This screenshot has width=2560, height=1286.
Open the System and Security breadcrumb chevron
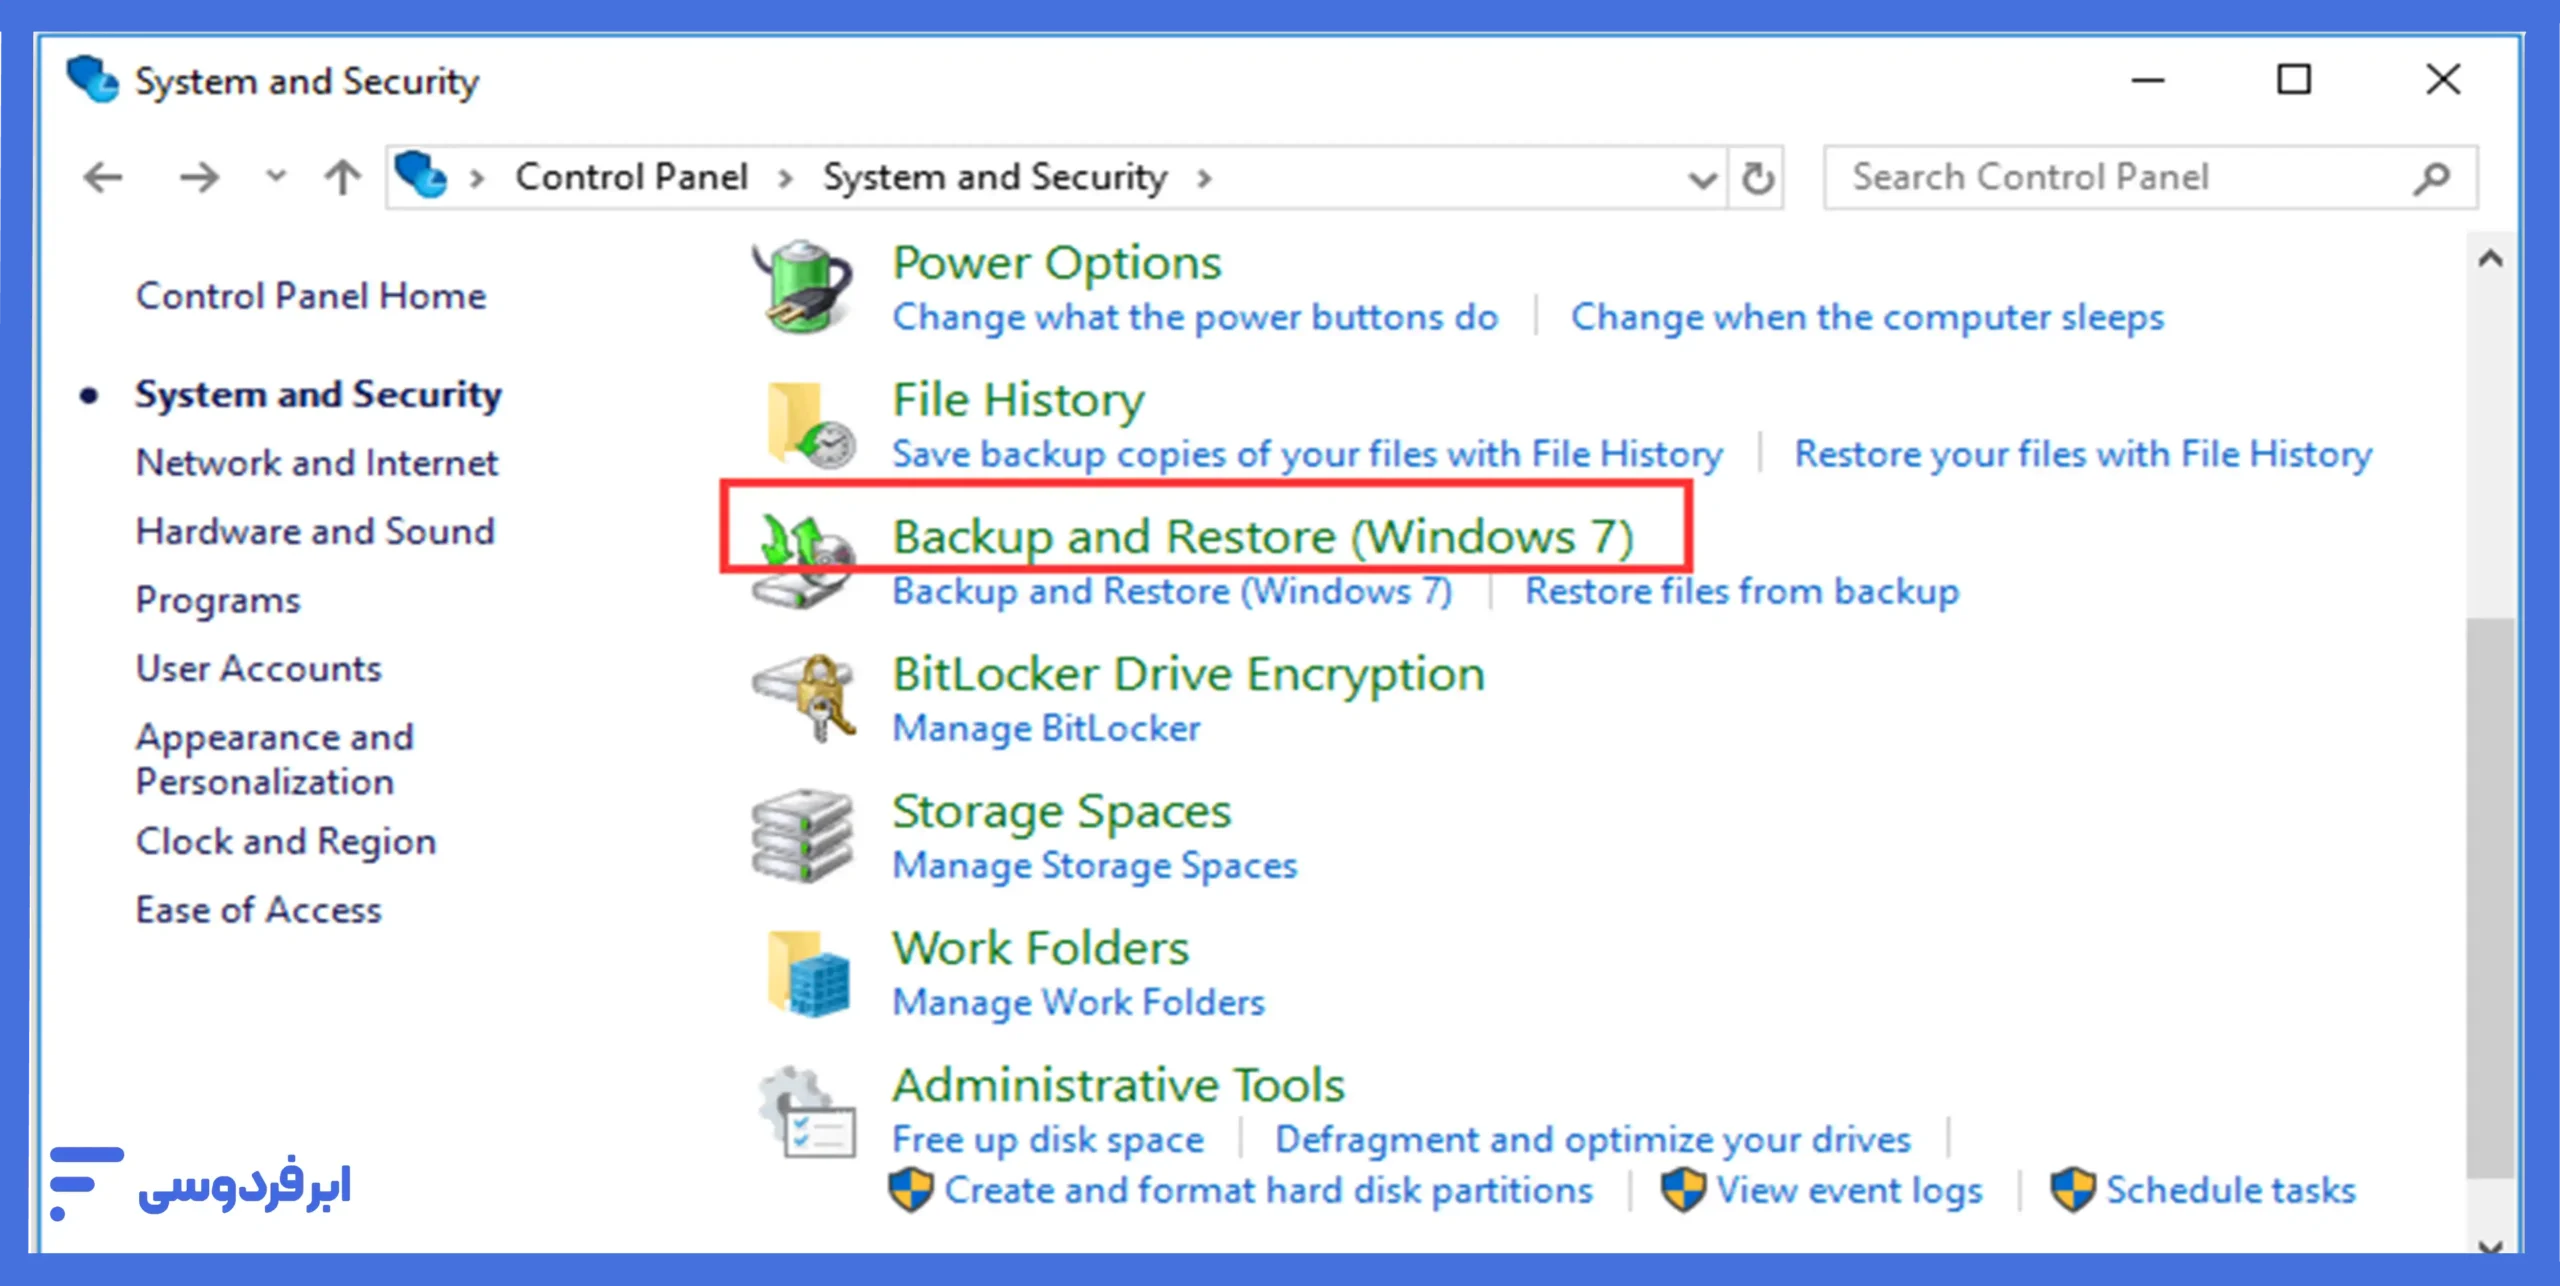pos(1205,177)
